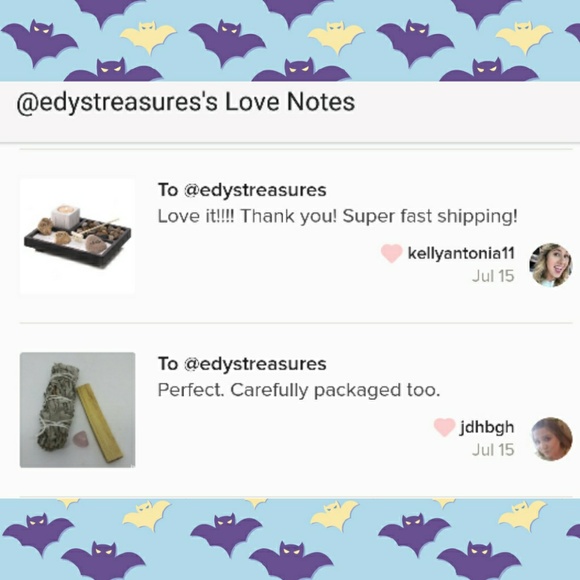Click the kellyantonia11 username
580x580 pixels.
pyautogui.click(x=461, y=253)
